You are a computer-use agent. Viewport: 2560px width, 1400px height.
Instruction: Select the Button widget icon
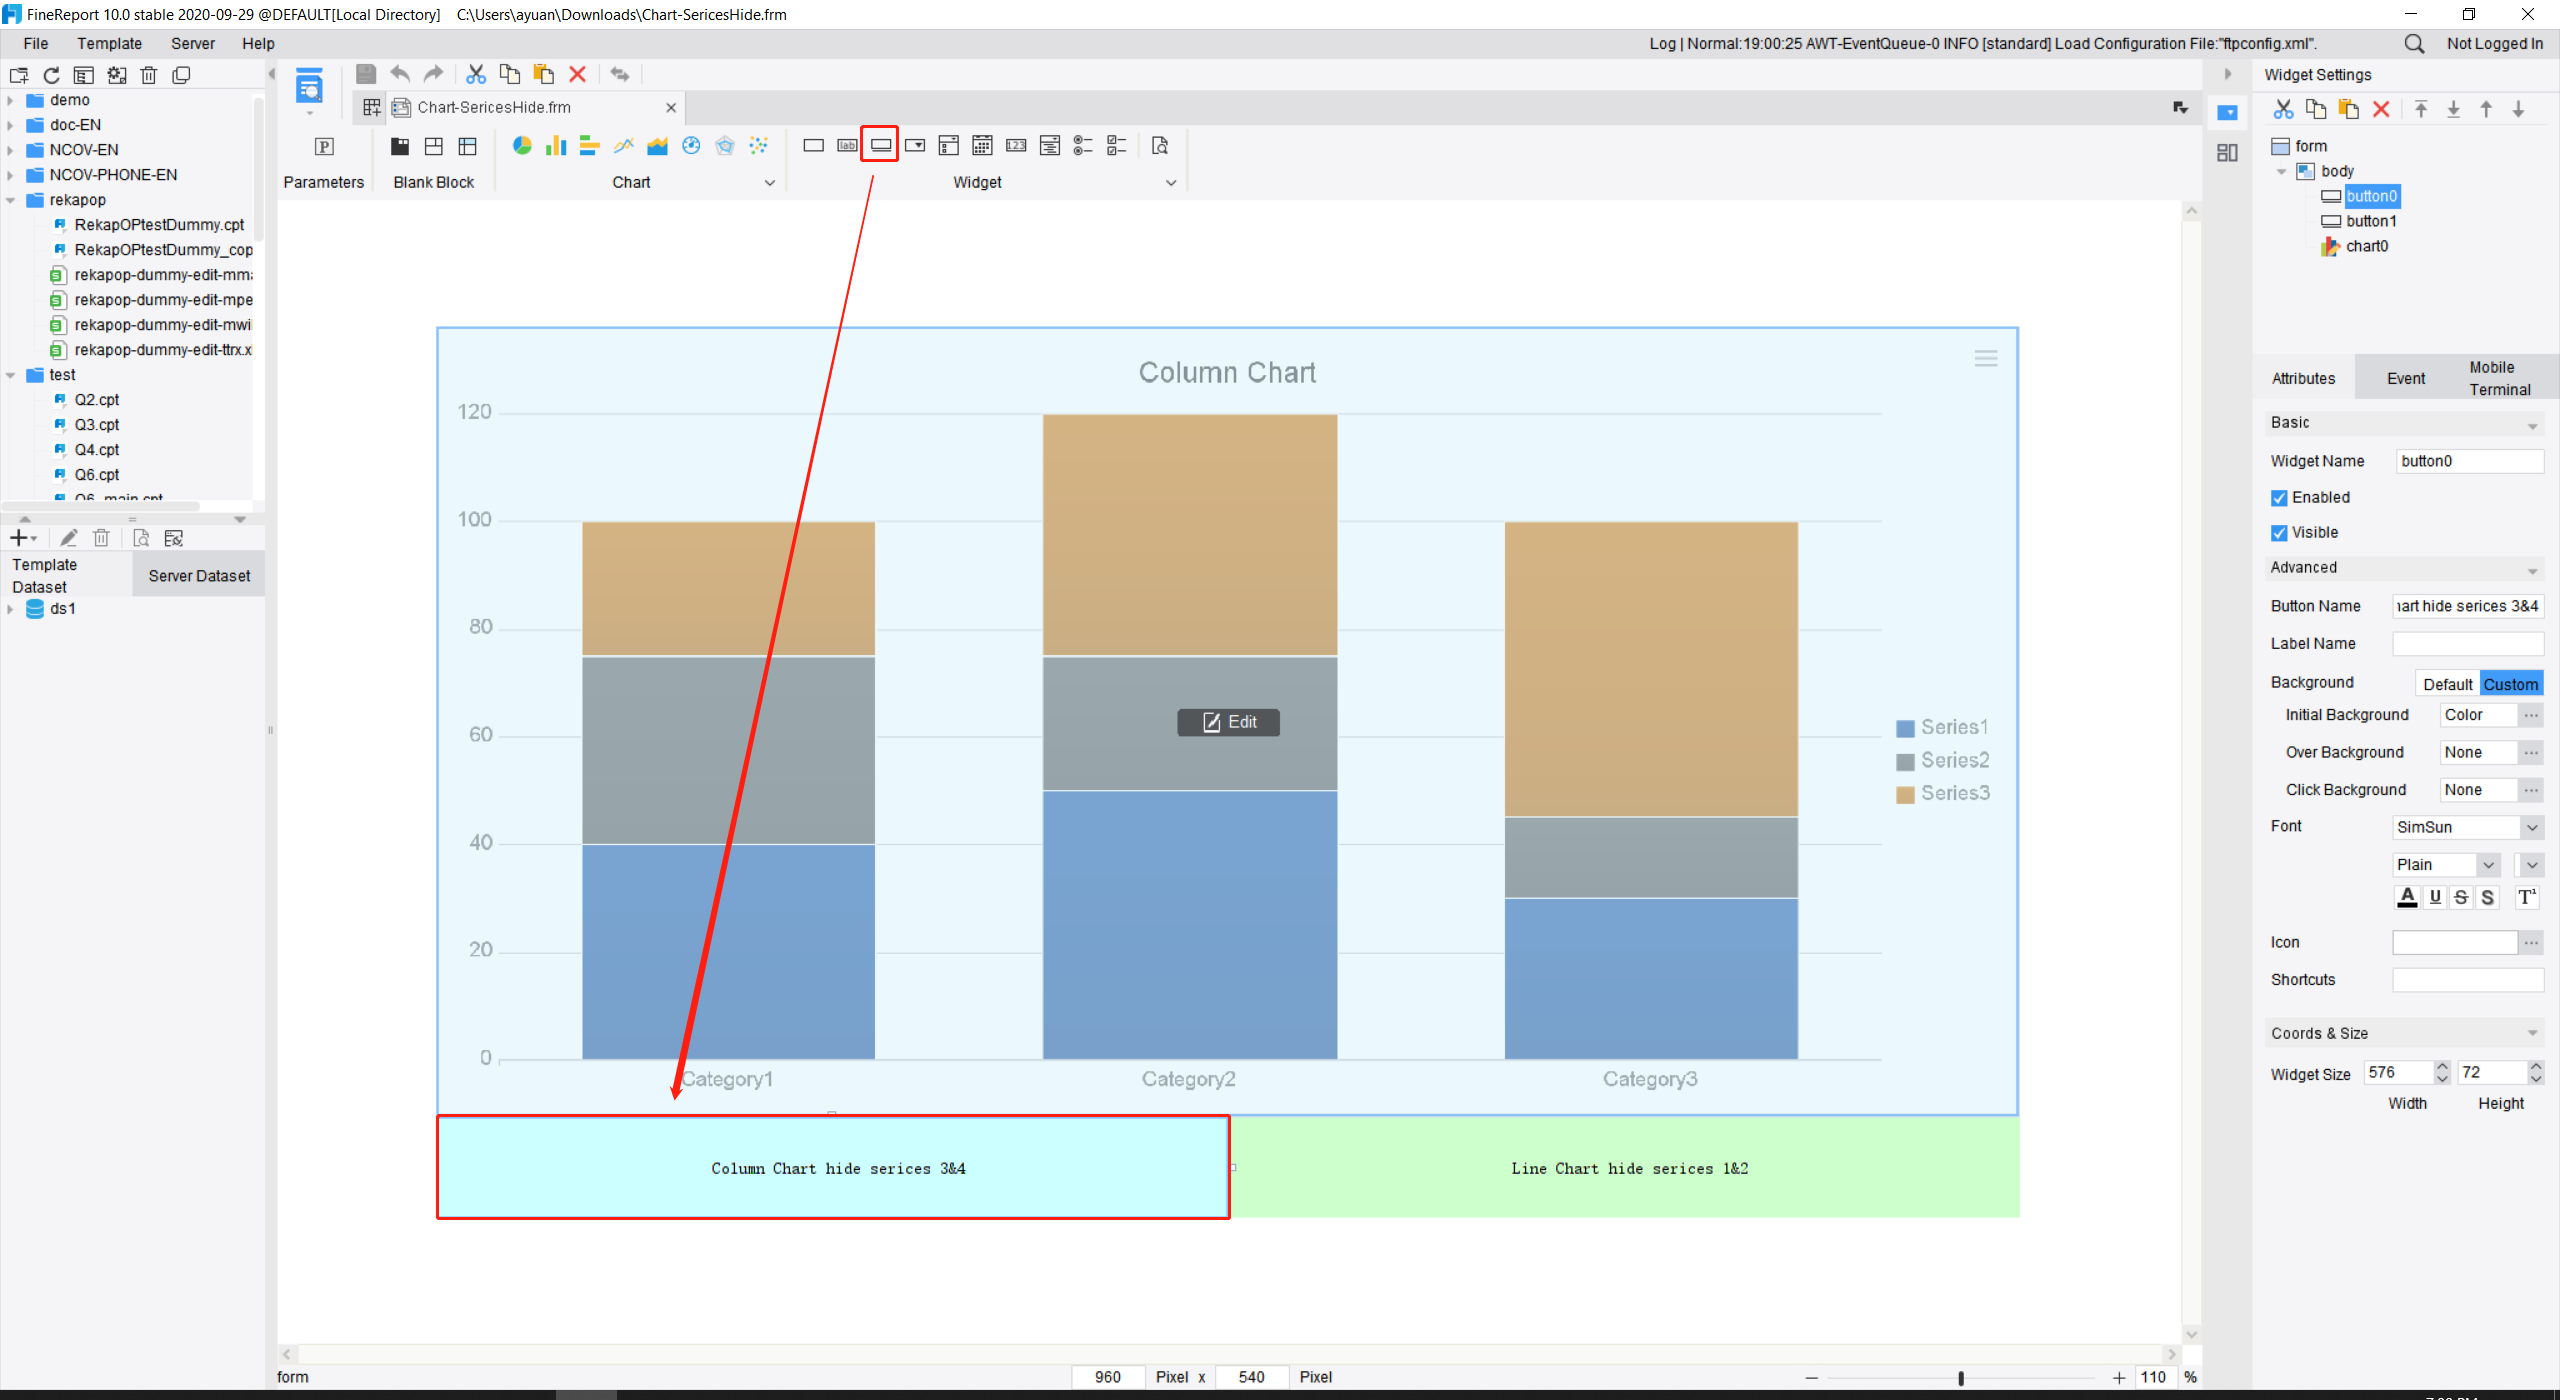pyautogui.click(x=881, y=146)
